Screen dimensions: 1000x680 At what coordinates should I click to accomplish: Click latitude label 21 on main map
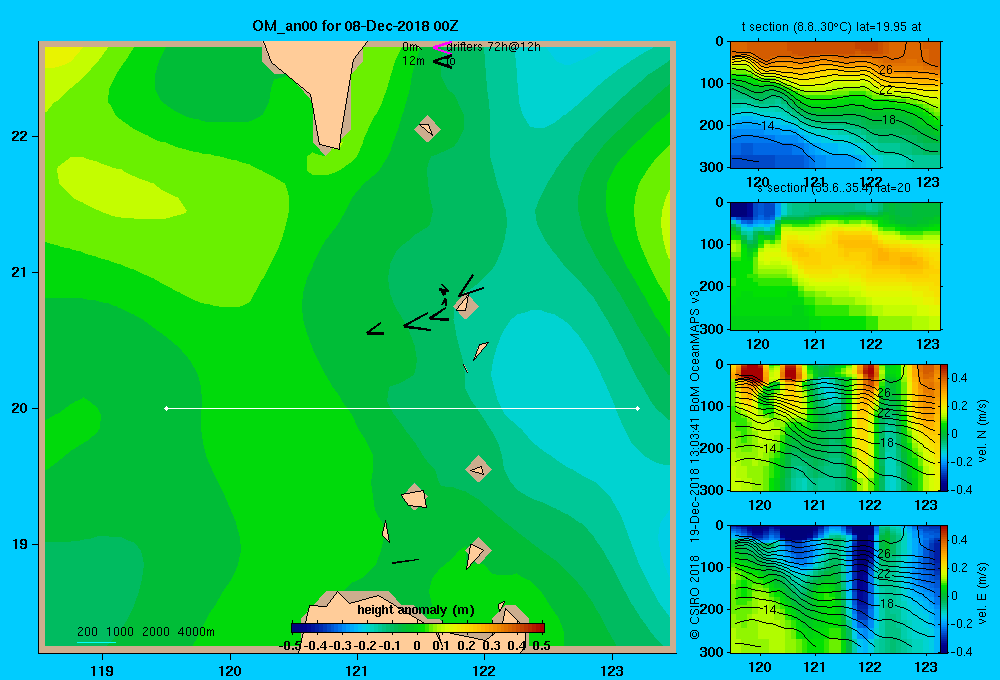(20, 272)
